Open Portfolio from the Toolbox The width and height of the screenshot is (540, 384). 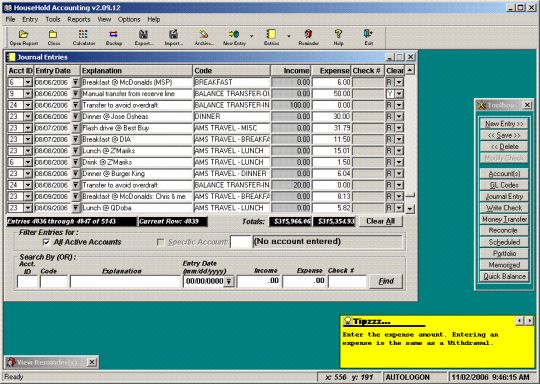click(504, 253)
